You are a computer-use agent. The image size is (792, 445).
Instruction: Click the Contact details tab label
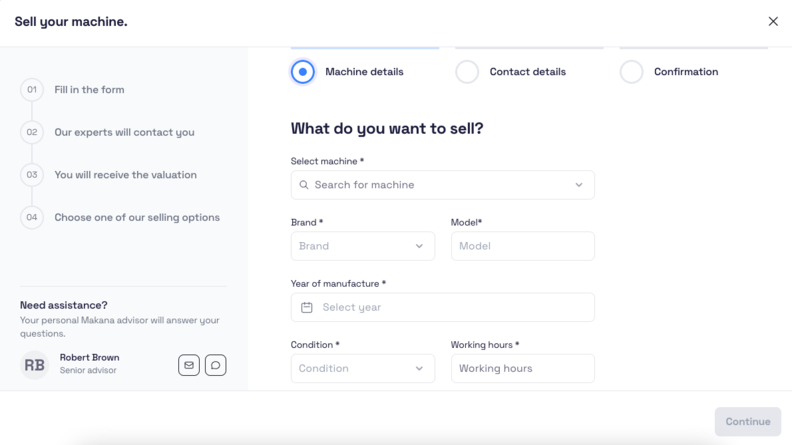(x=527, y=72)
